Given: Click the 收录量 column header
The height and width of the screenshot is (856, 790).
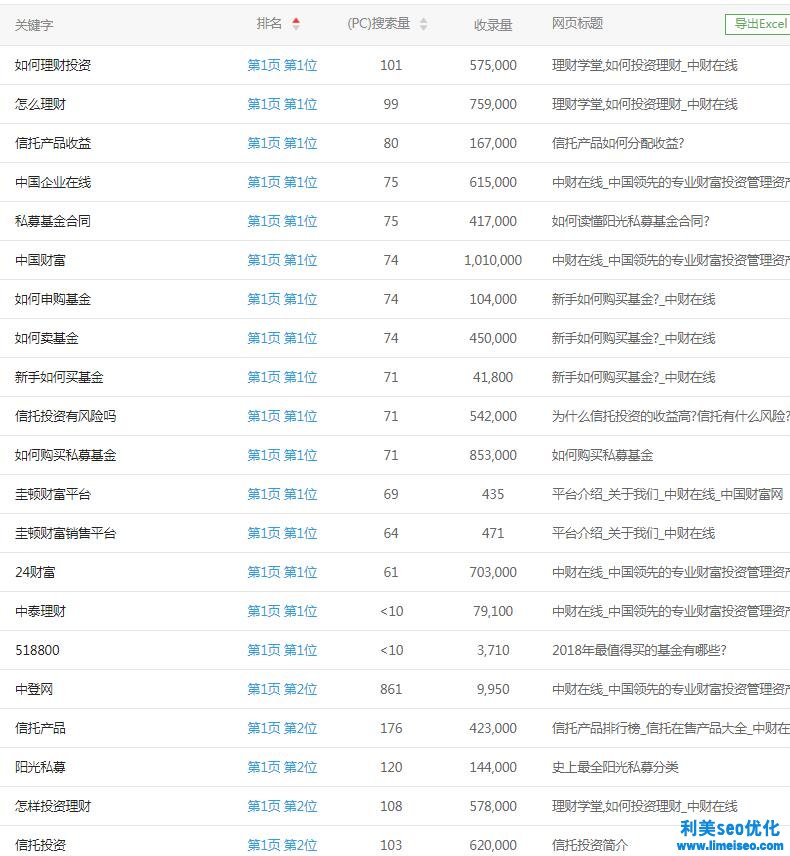Looking at the screenshot, I should point(493,25).
